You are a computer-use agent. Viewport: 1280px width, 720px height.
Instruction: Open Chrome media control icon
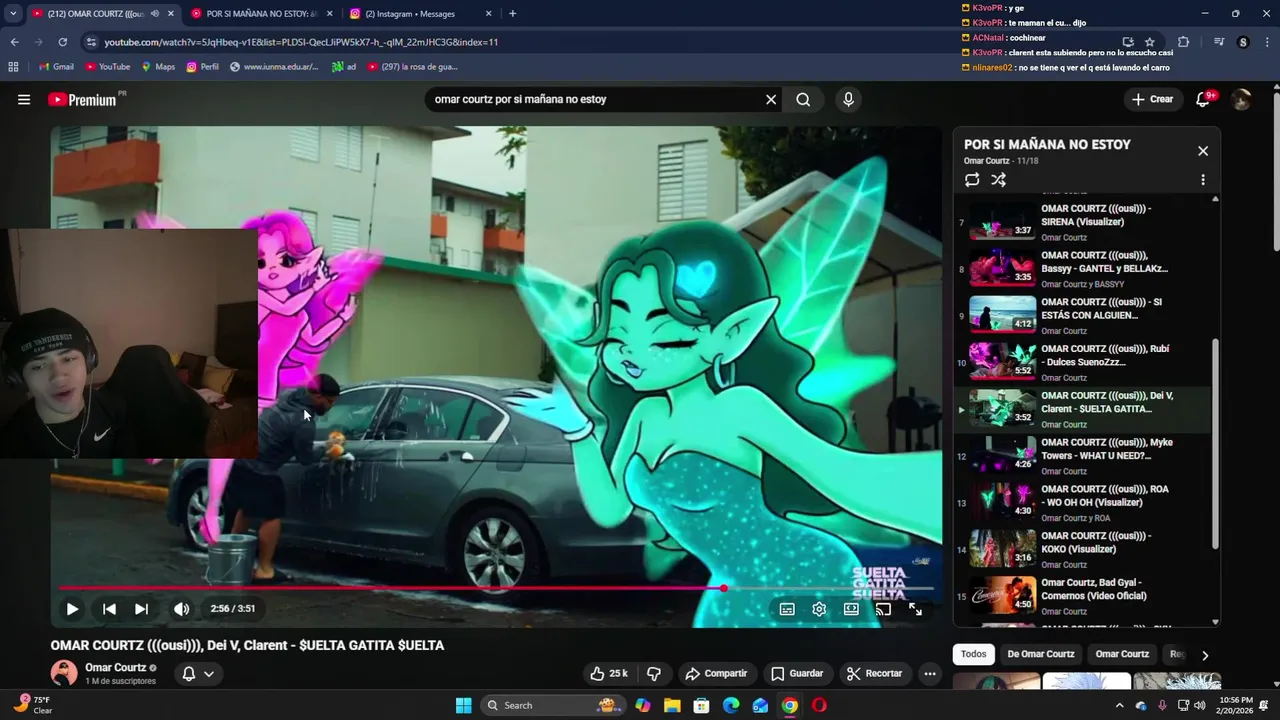click(1219, 42)
